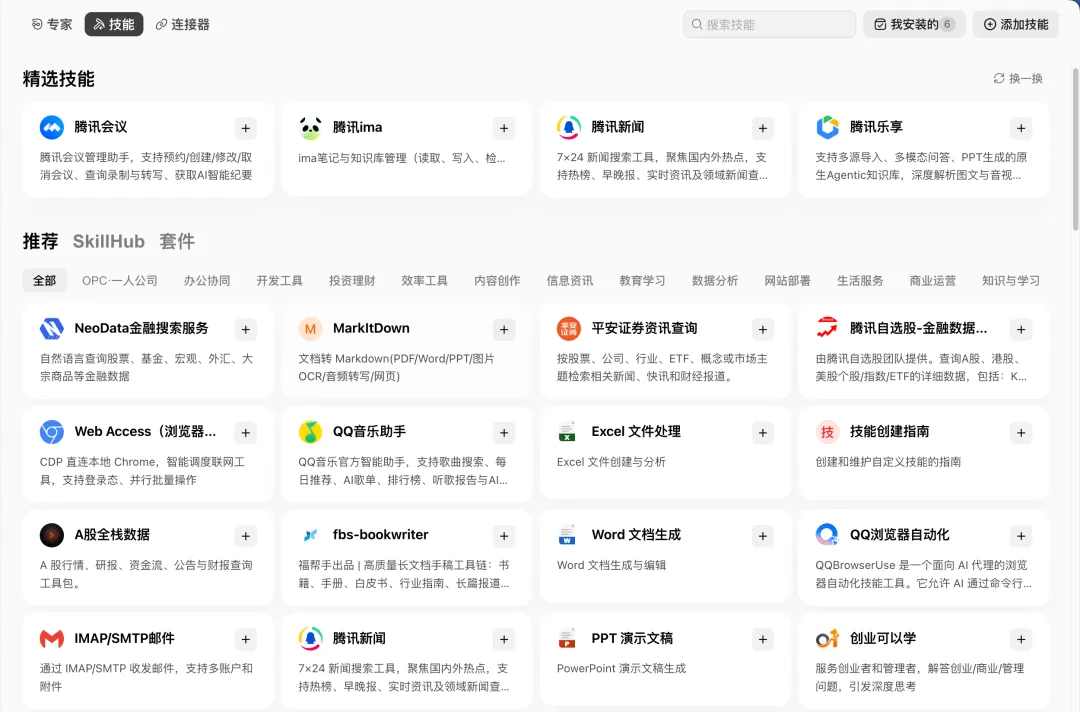This screenshot has width=1080, height=712.
Task: Filter by 教育学习 category
Action: tap(643, 280)
